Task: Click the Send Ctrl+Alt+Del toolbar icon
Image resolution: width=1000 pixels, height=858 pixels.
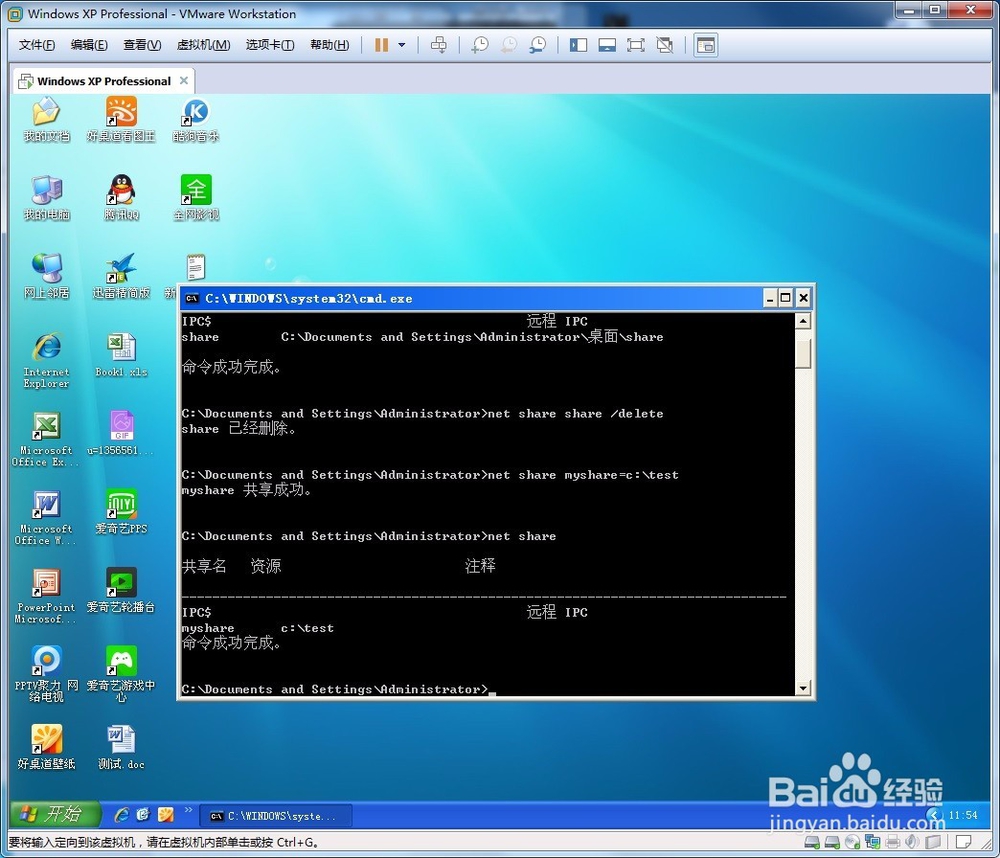Action: click(x=439, y=45)
